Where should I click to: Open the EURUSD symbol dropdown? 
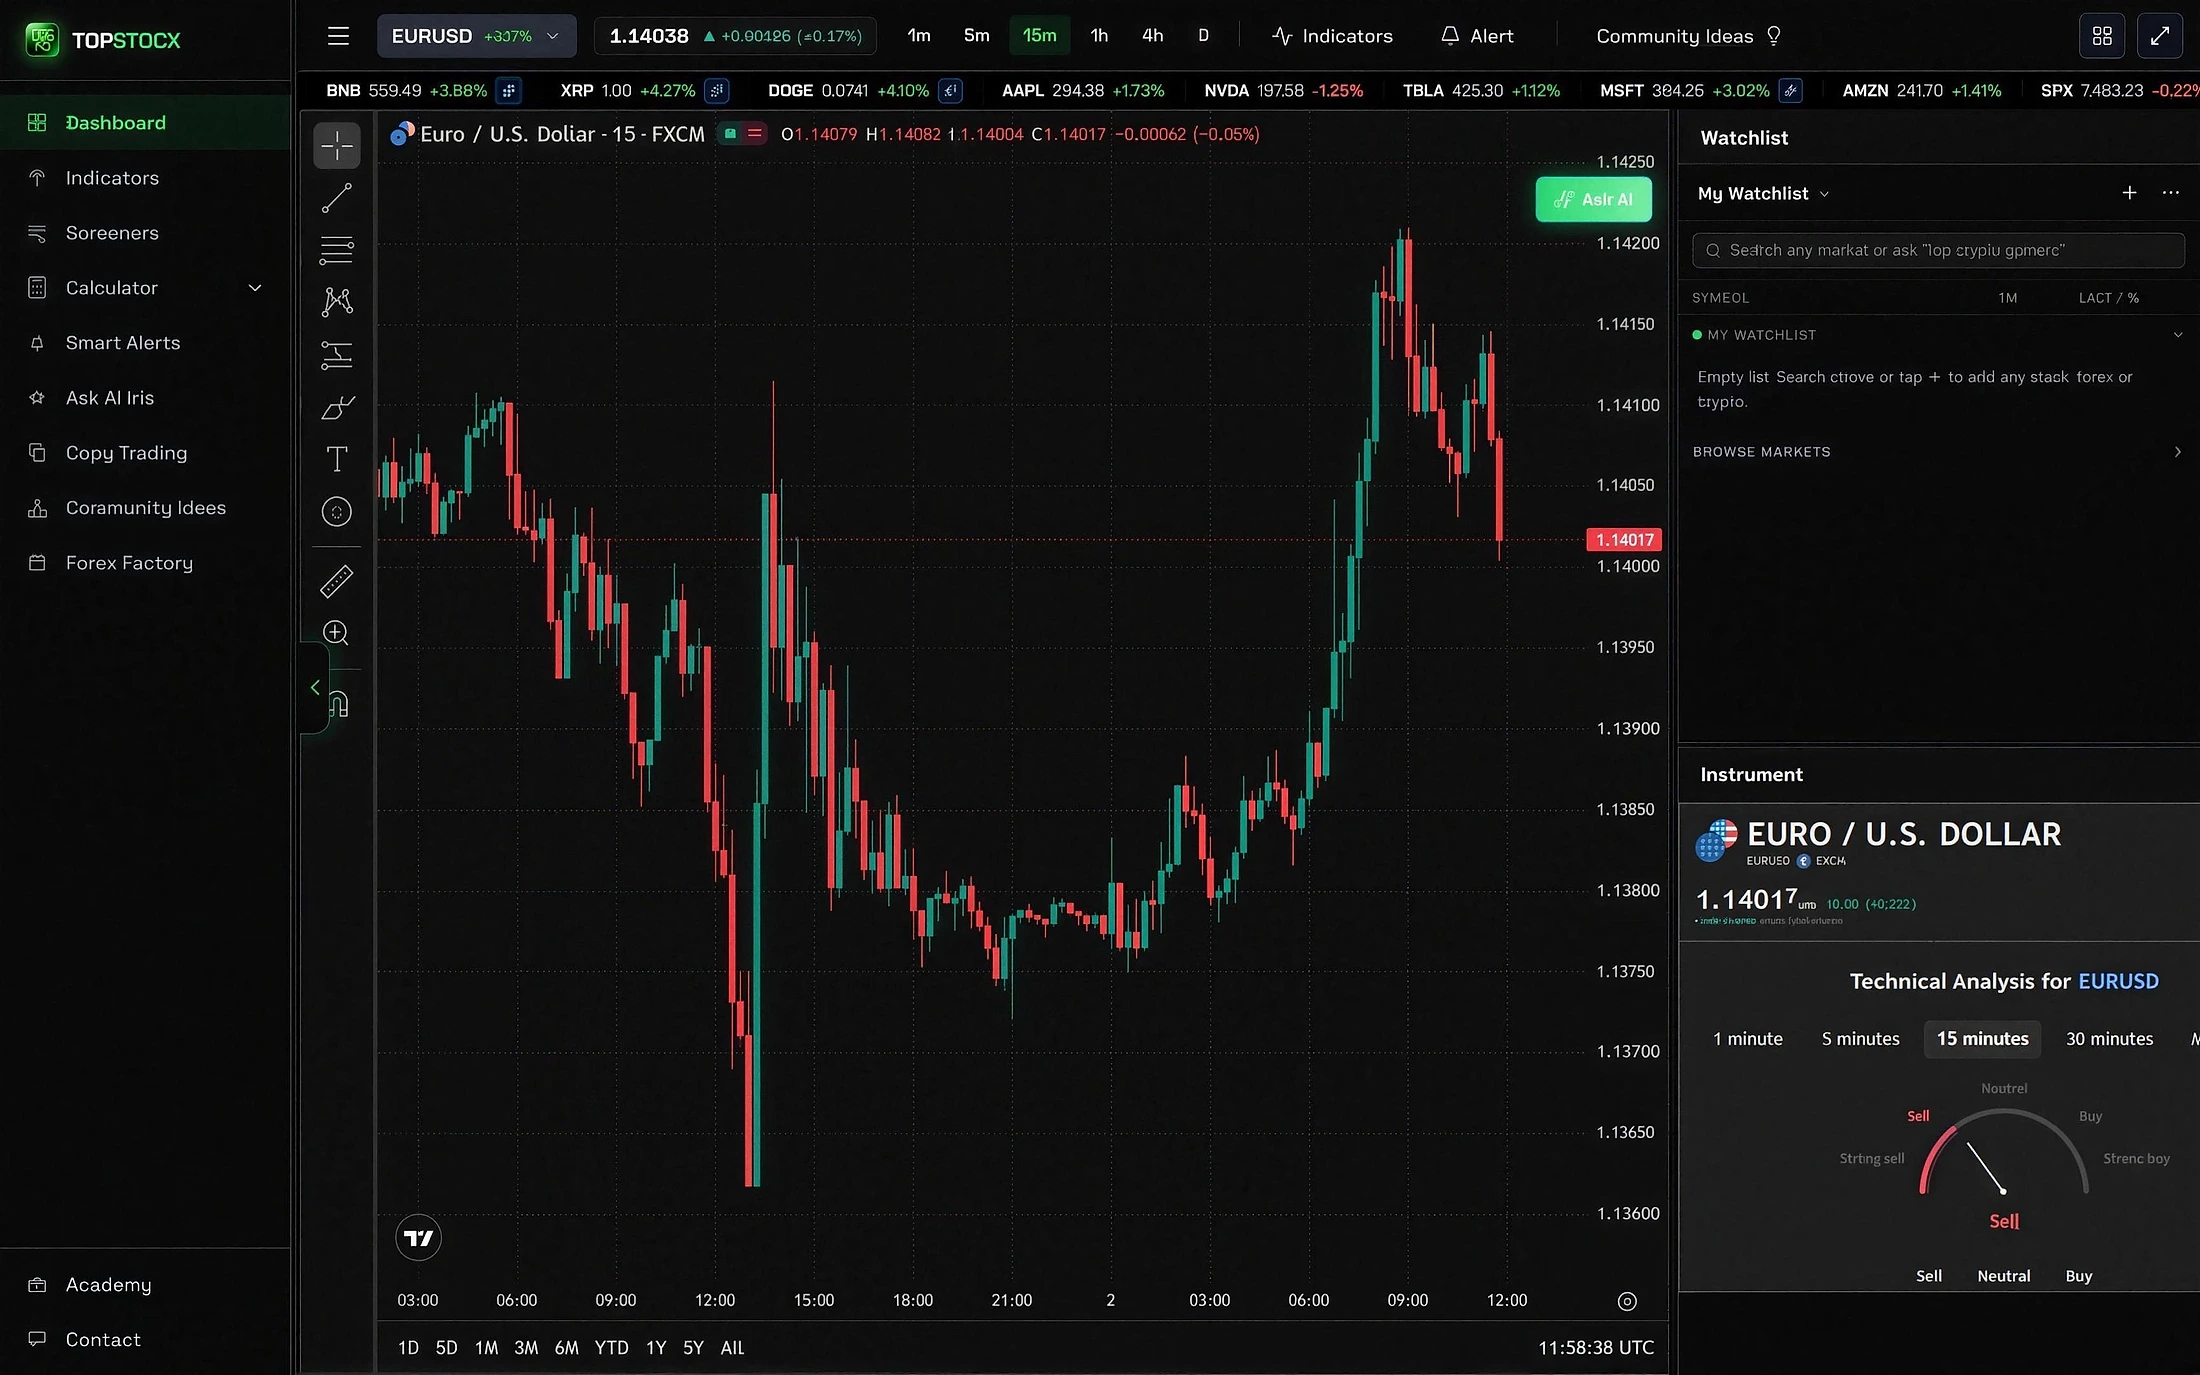tap(476, 36)
